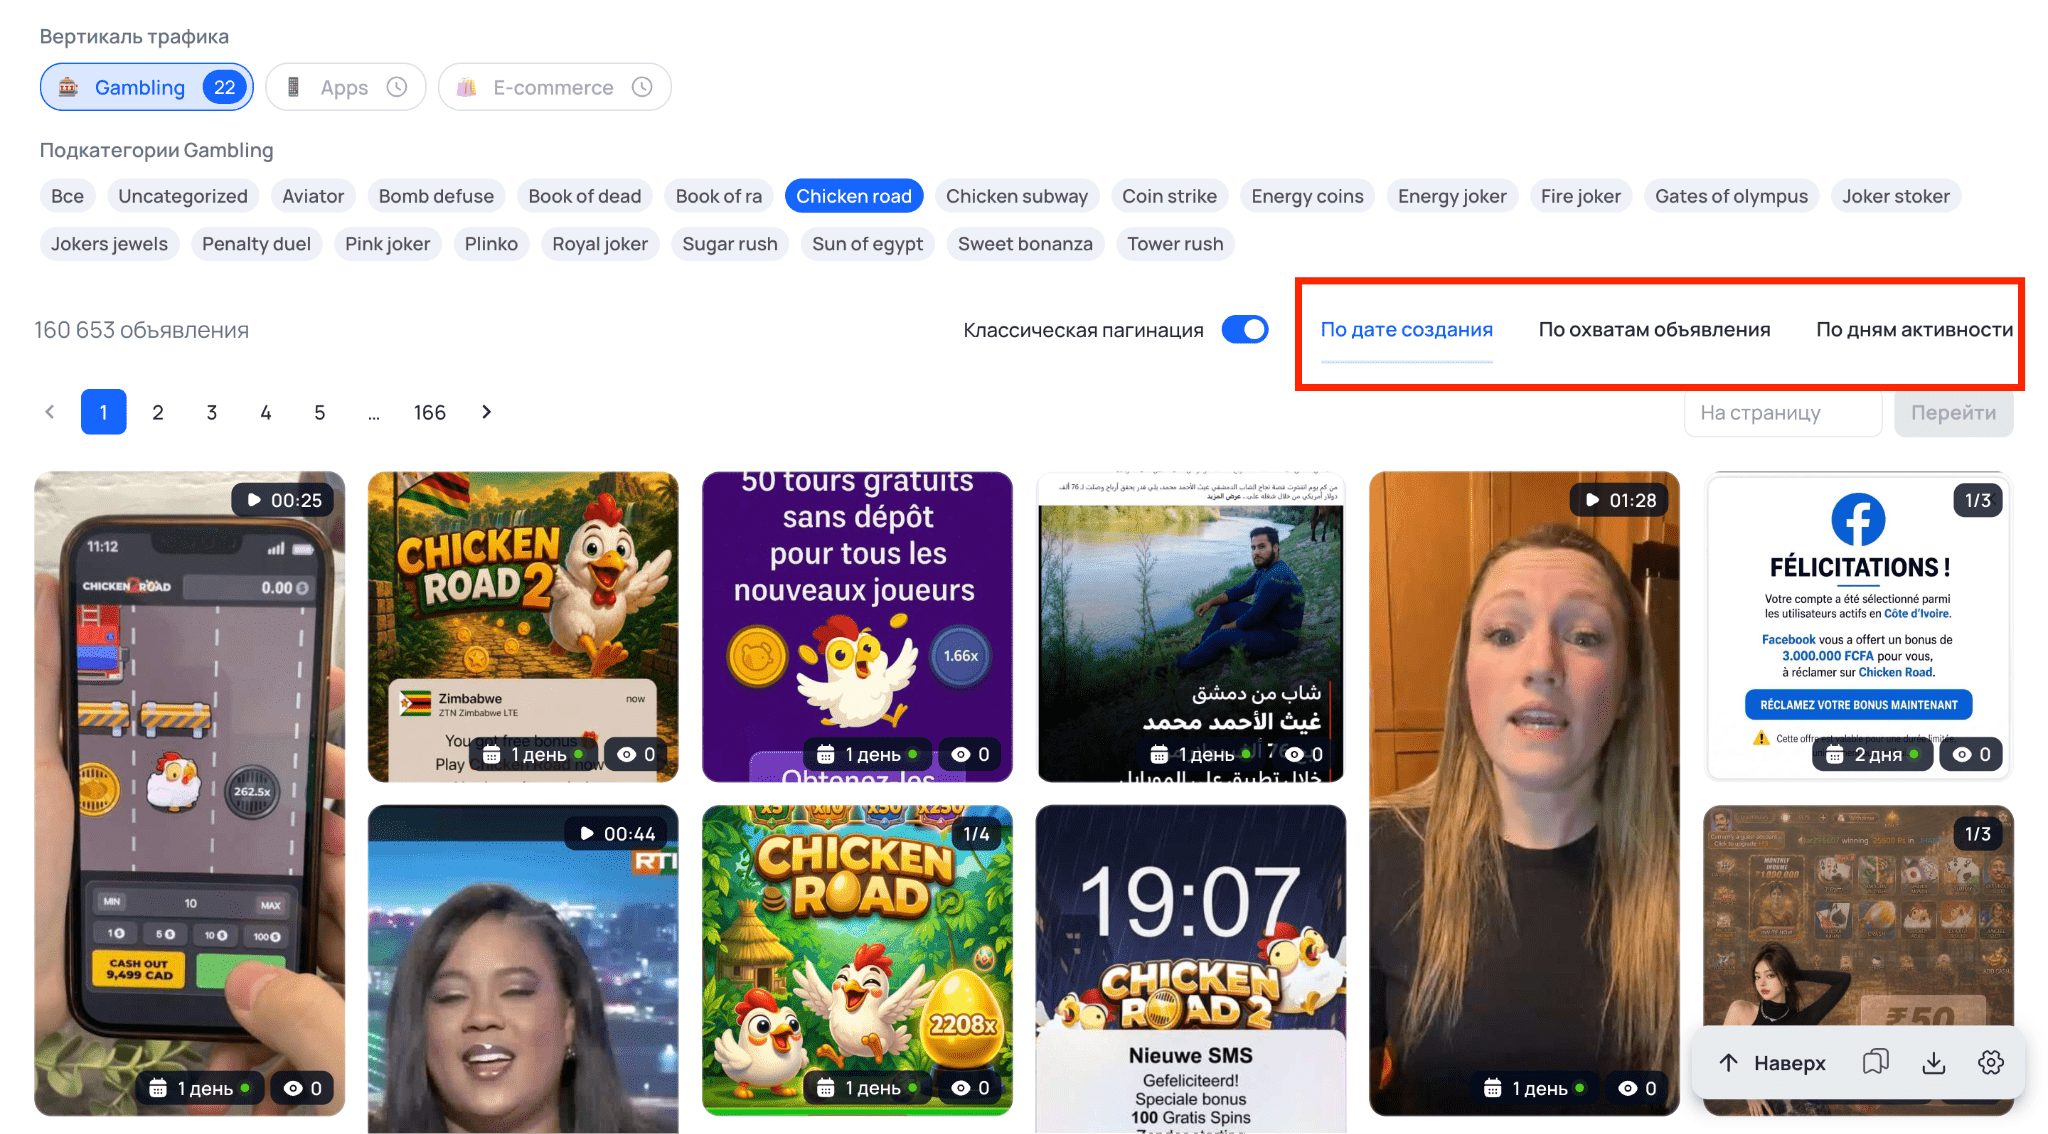
Task: Click the Наверх back-to-top button
Action: [x=1773, y=1062]
